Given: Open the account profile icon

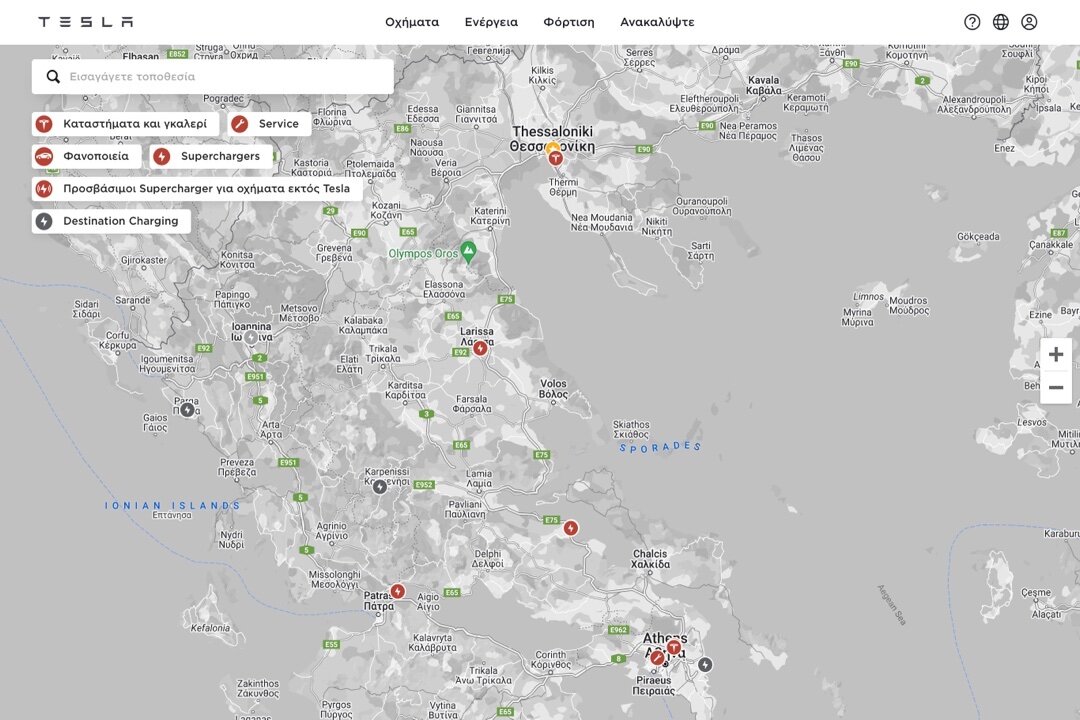Looking at the screenshot, I should point(1029,22).
